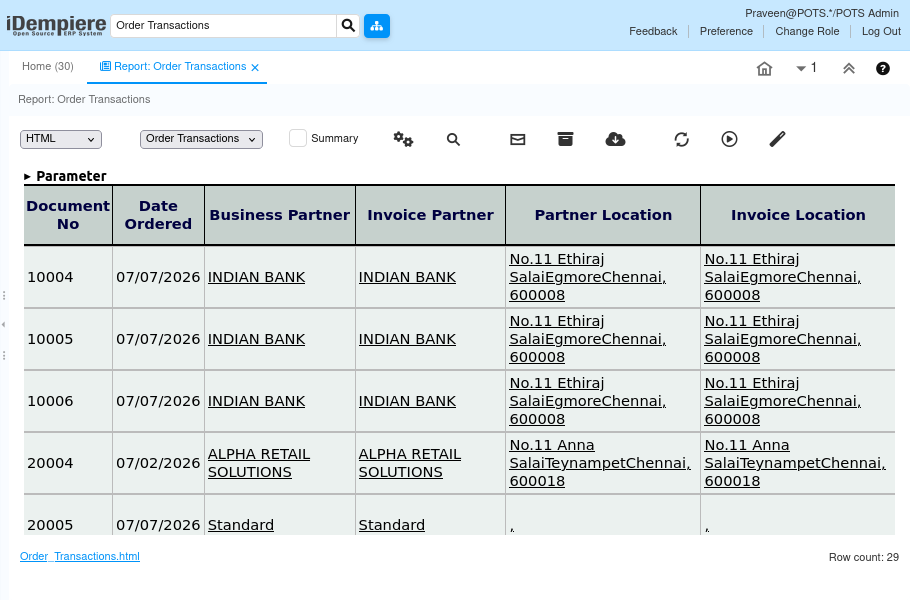Click the find magnifier in report toolbar

coord(453,139)
